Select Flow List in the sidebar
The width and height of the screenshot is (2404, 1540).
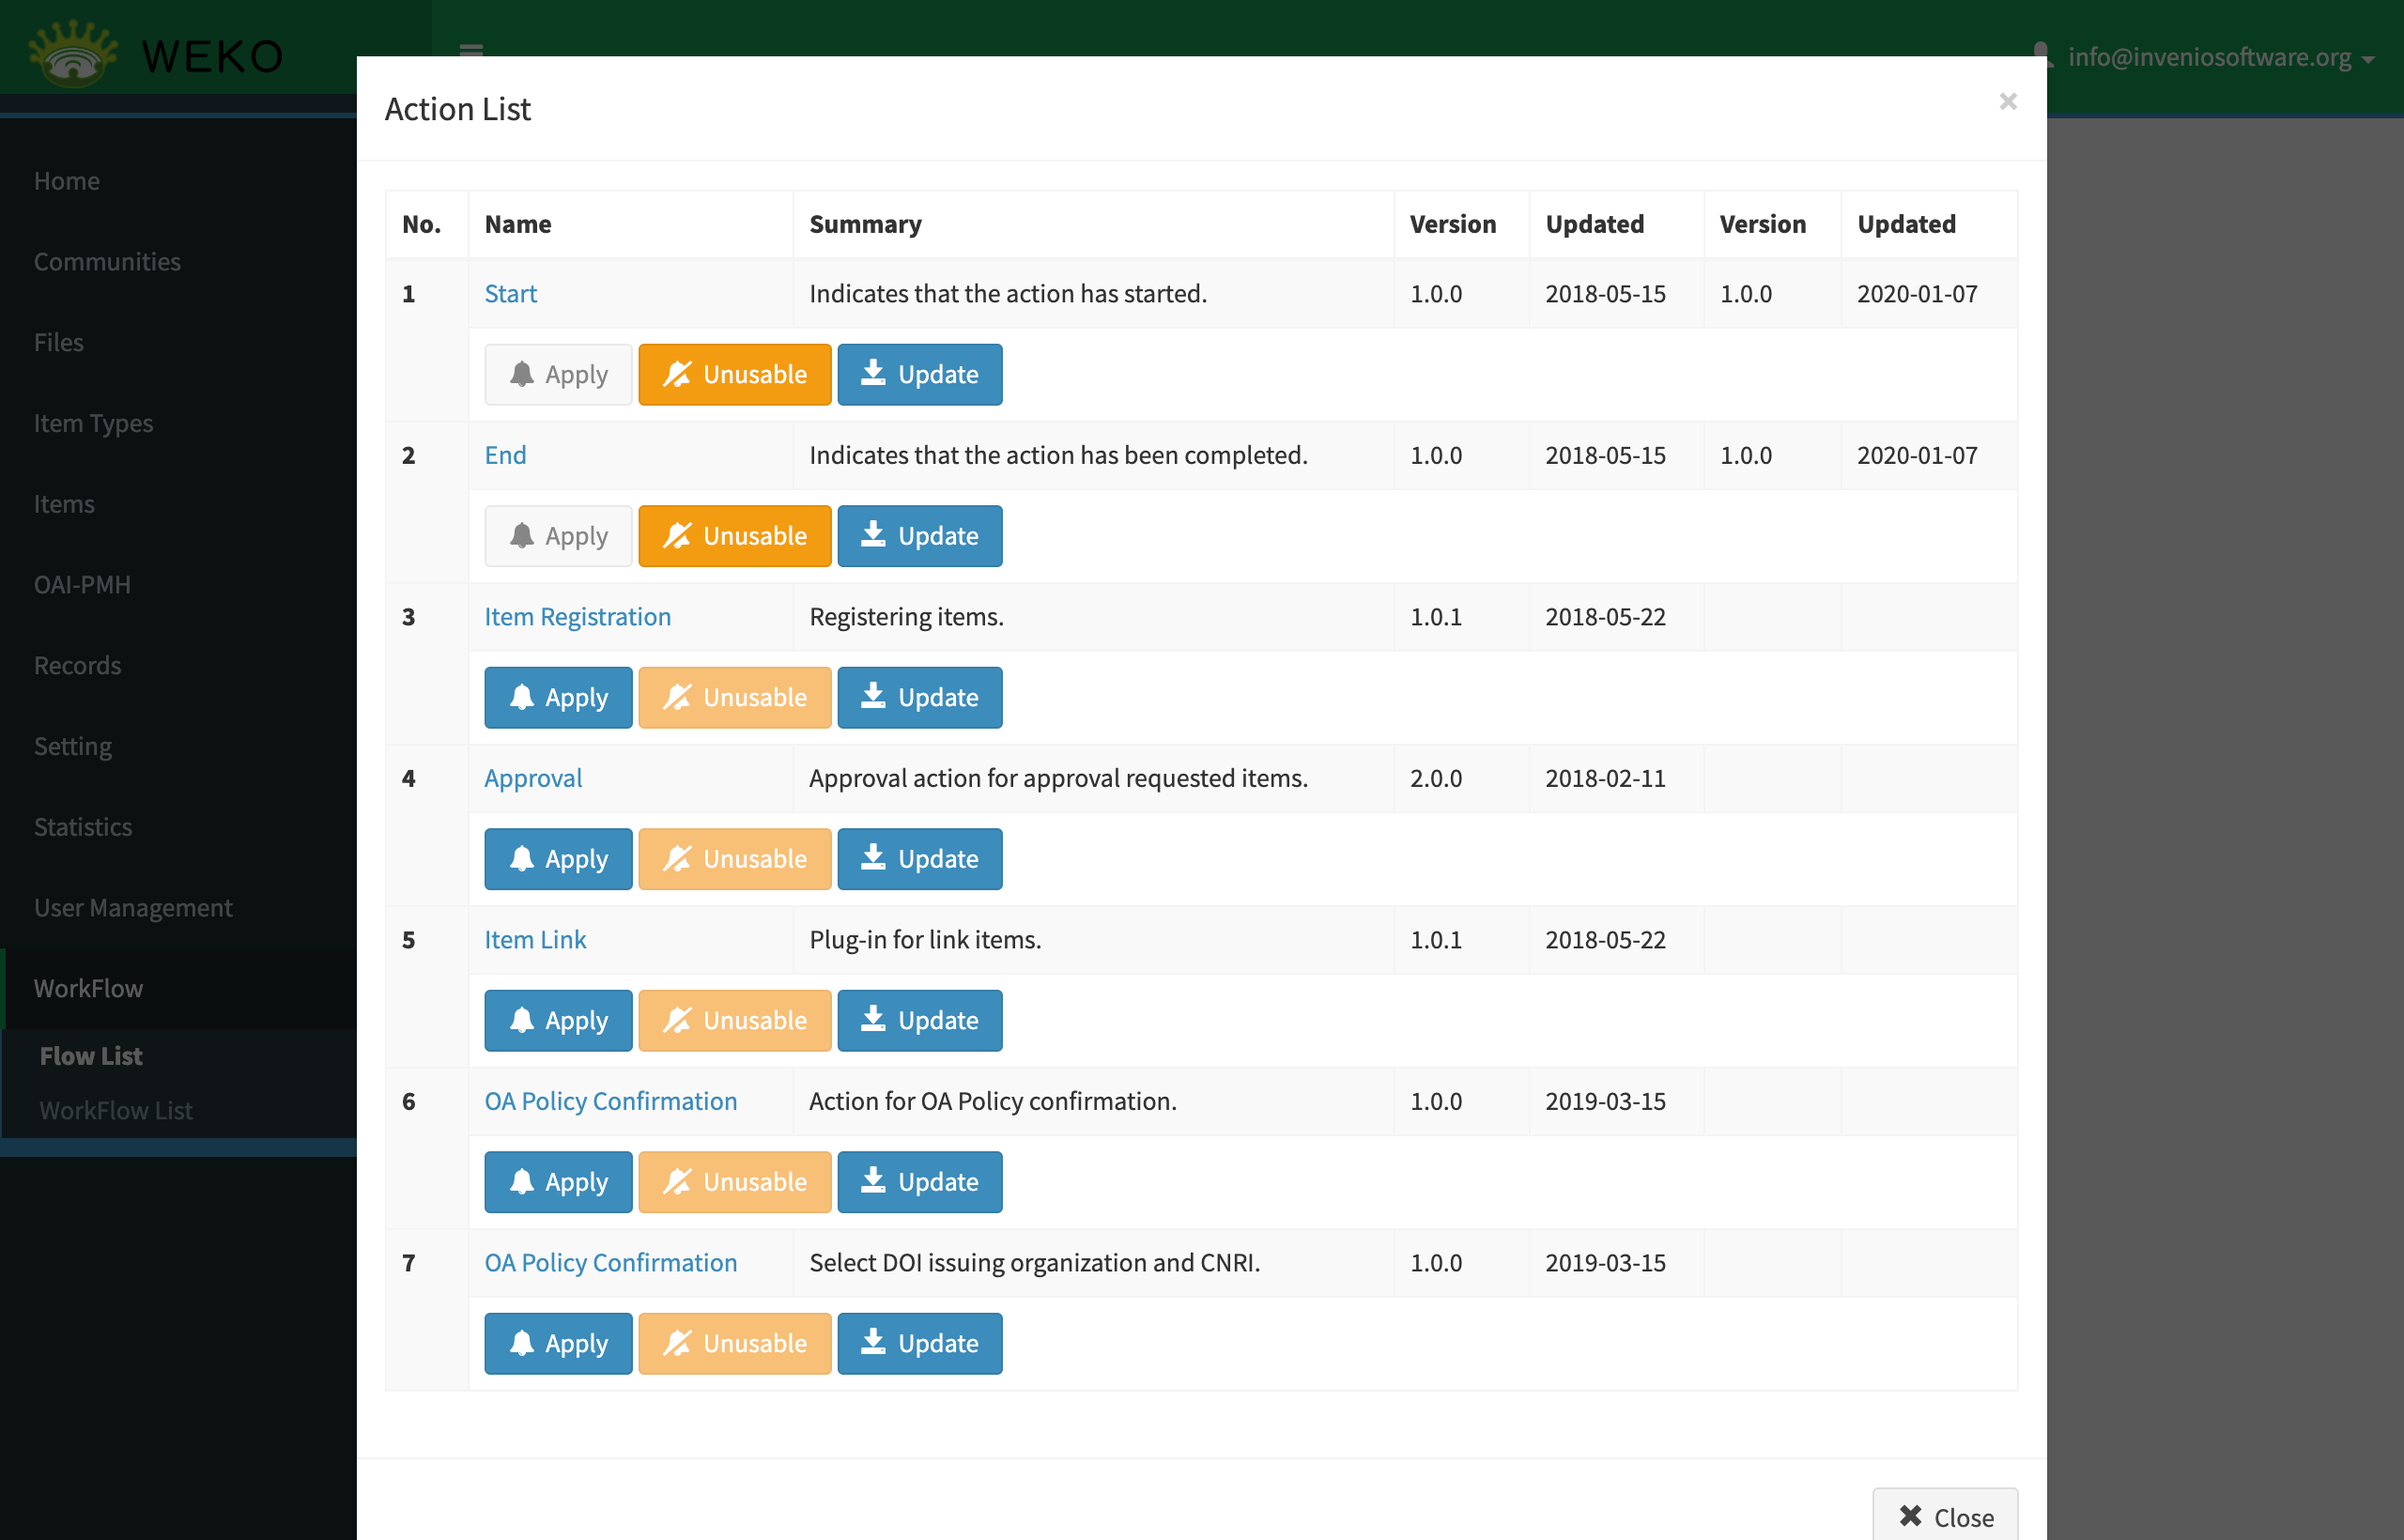(91, 1056)
